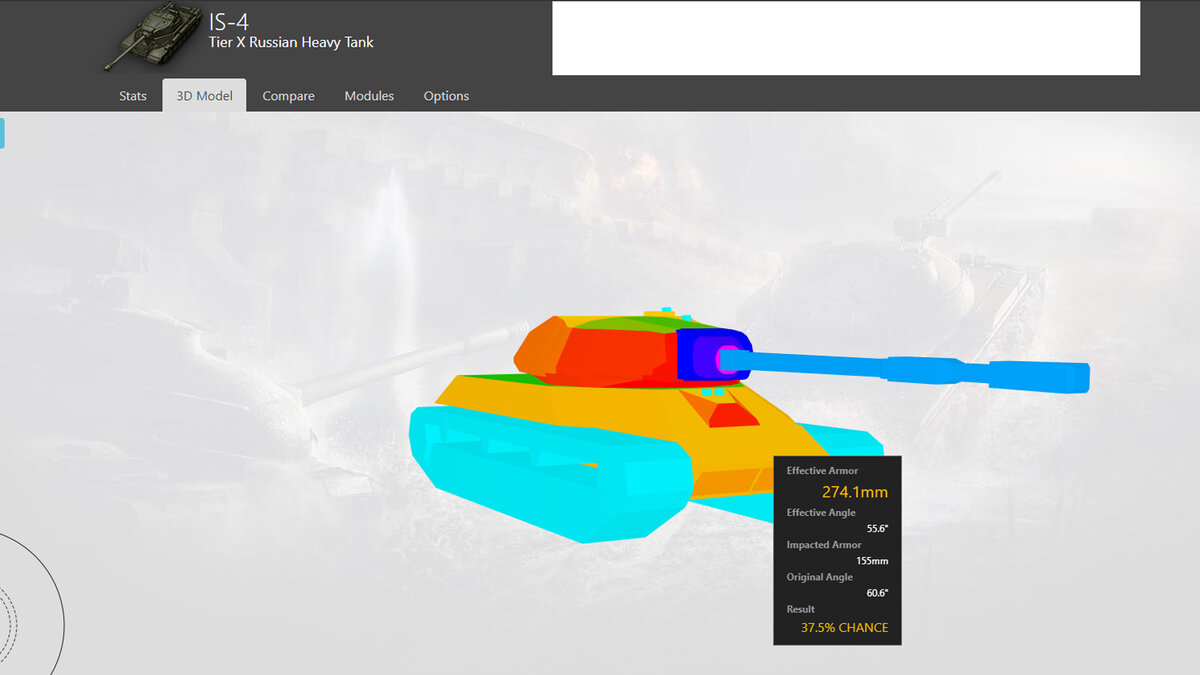Click the 55.6° effective angle value

click(877, 528)
